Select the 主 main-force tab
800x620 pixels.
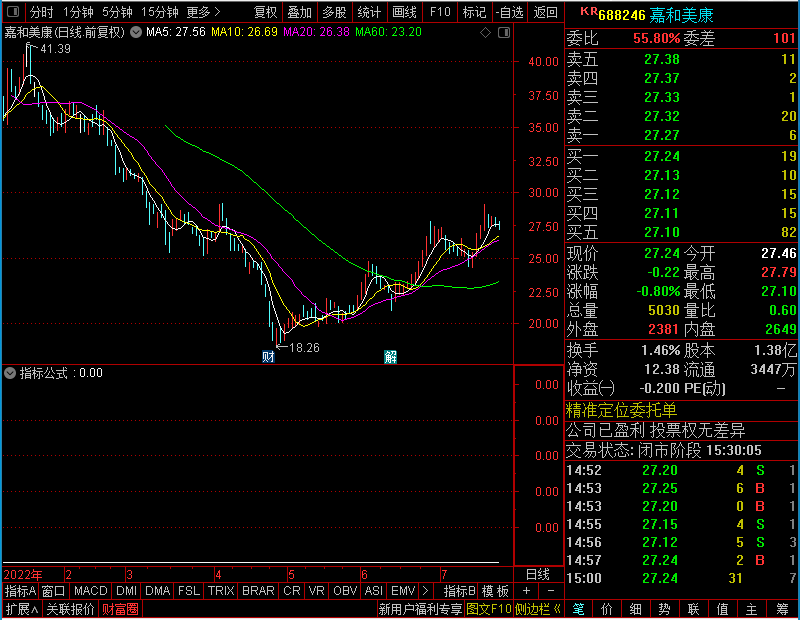point(752,609)
